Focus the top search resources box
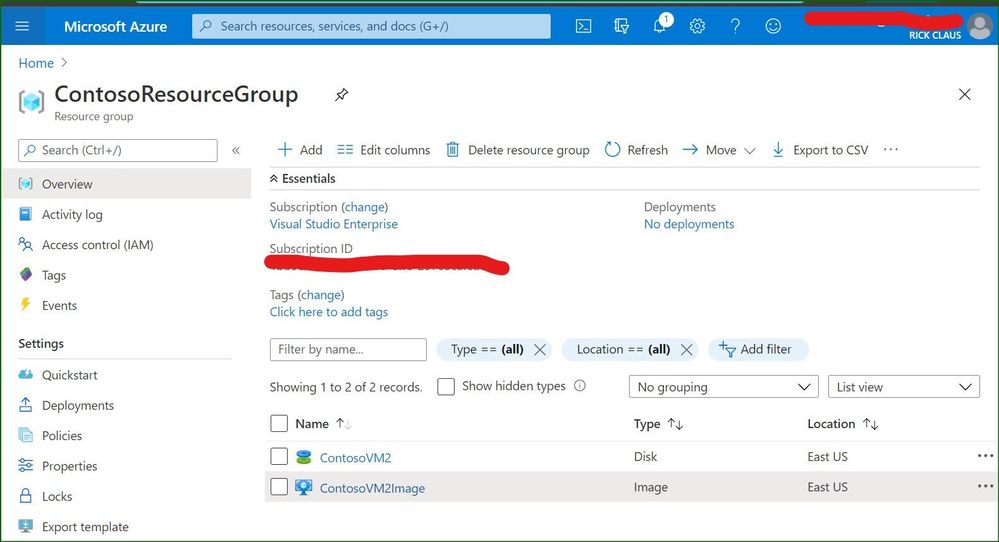 tap(371, 26)
